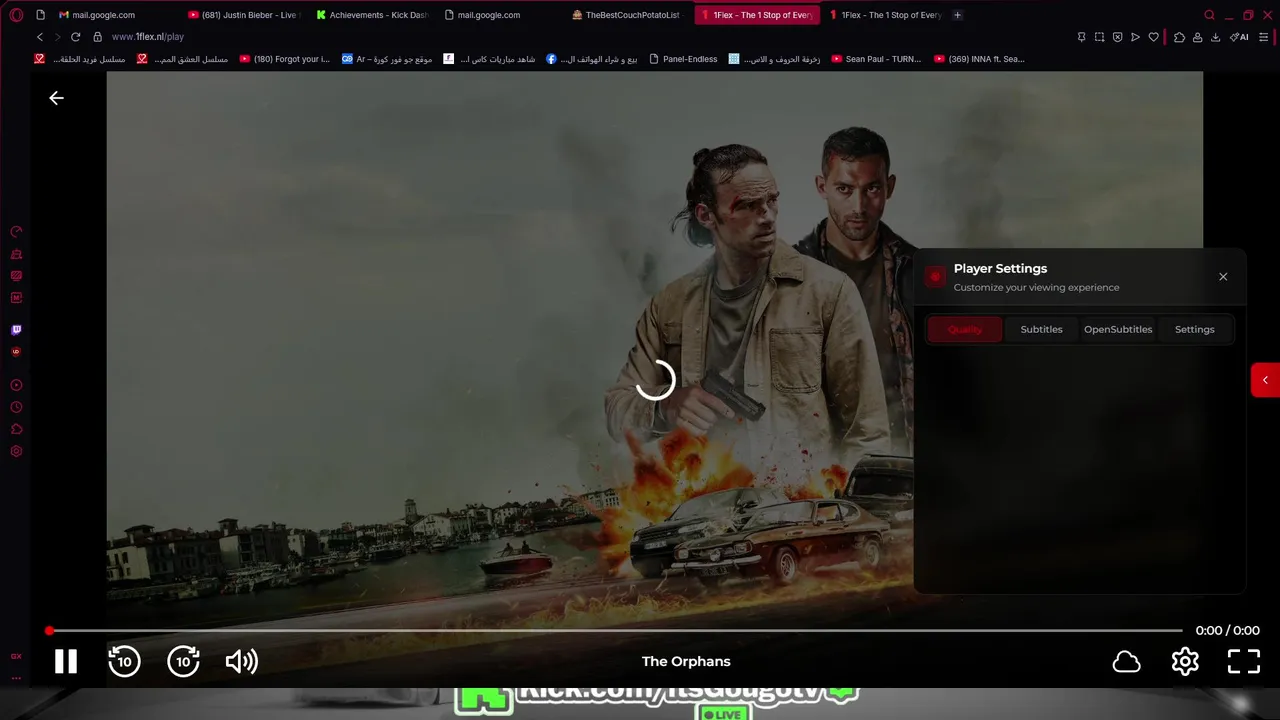Seek on the video progress bar

[x=615, y=631]
